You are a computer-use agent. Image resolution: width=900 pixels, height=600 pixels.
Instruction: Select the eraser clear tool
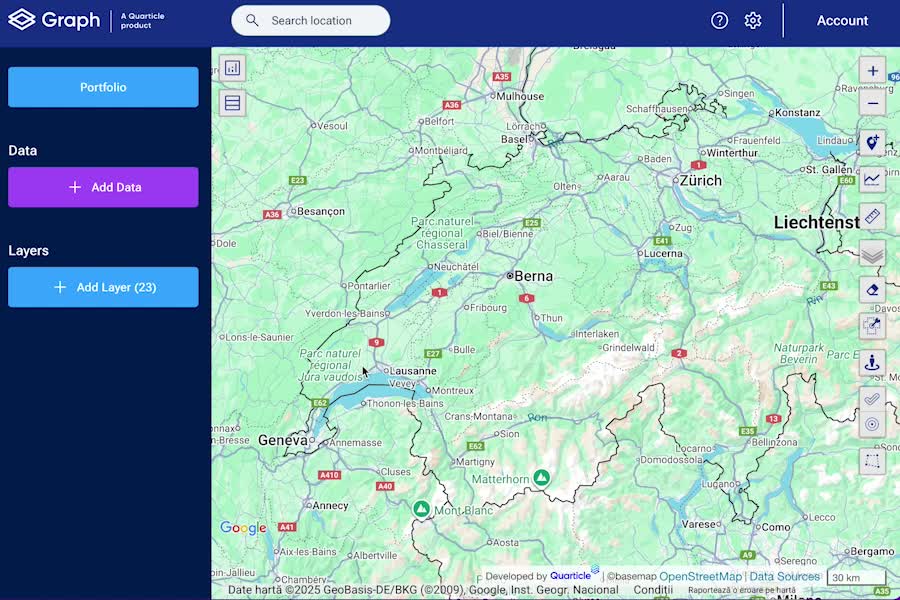(x=872, y=290)
